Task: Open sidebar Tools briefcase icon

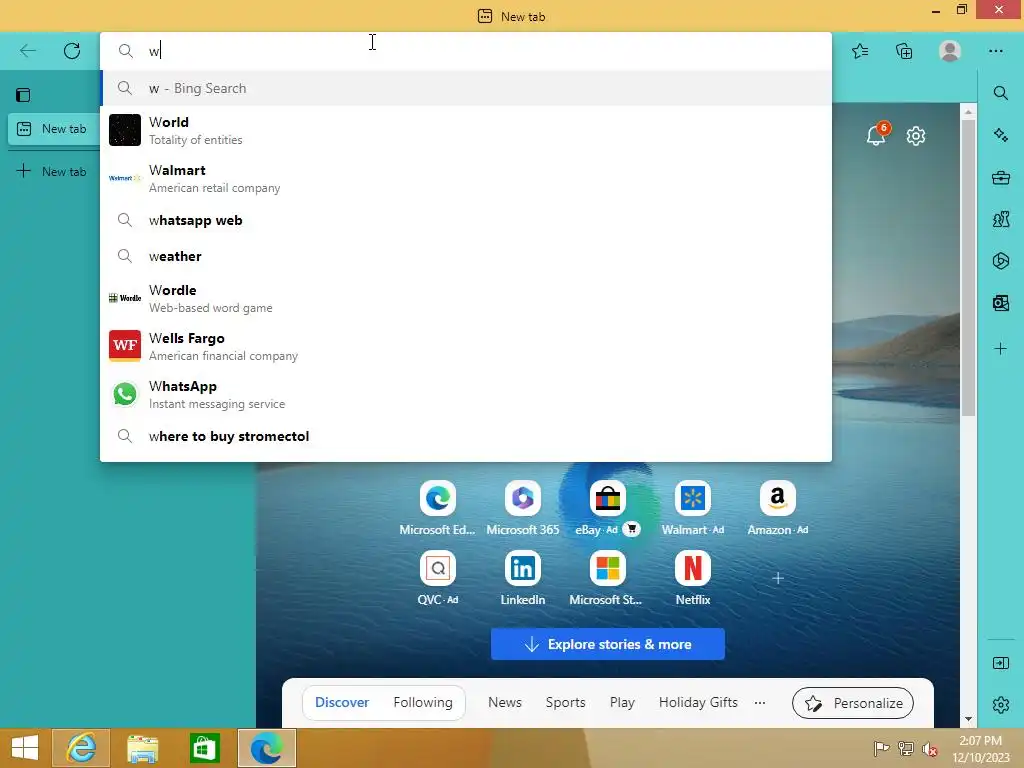Action: [1000, 177]
